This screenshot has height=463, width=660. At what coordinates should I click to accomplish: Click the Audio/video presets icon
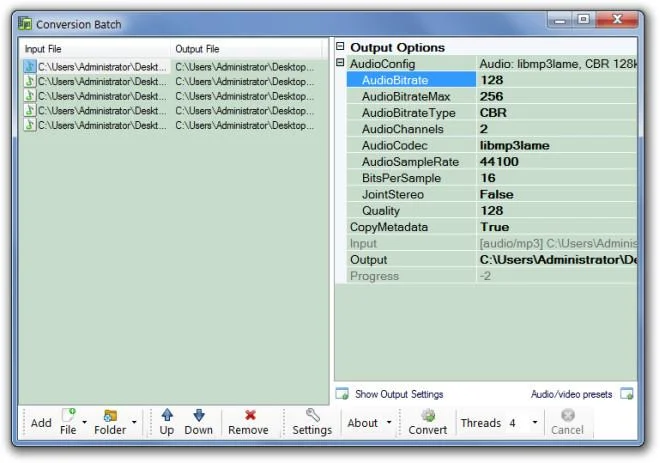click(627, 394)
